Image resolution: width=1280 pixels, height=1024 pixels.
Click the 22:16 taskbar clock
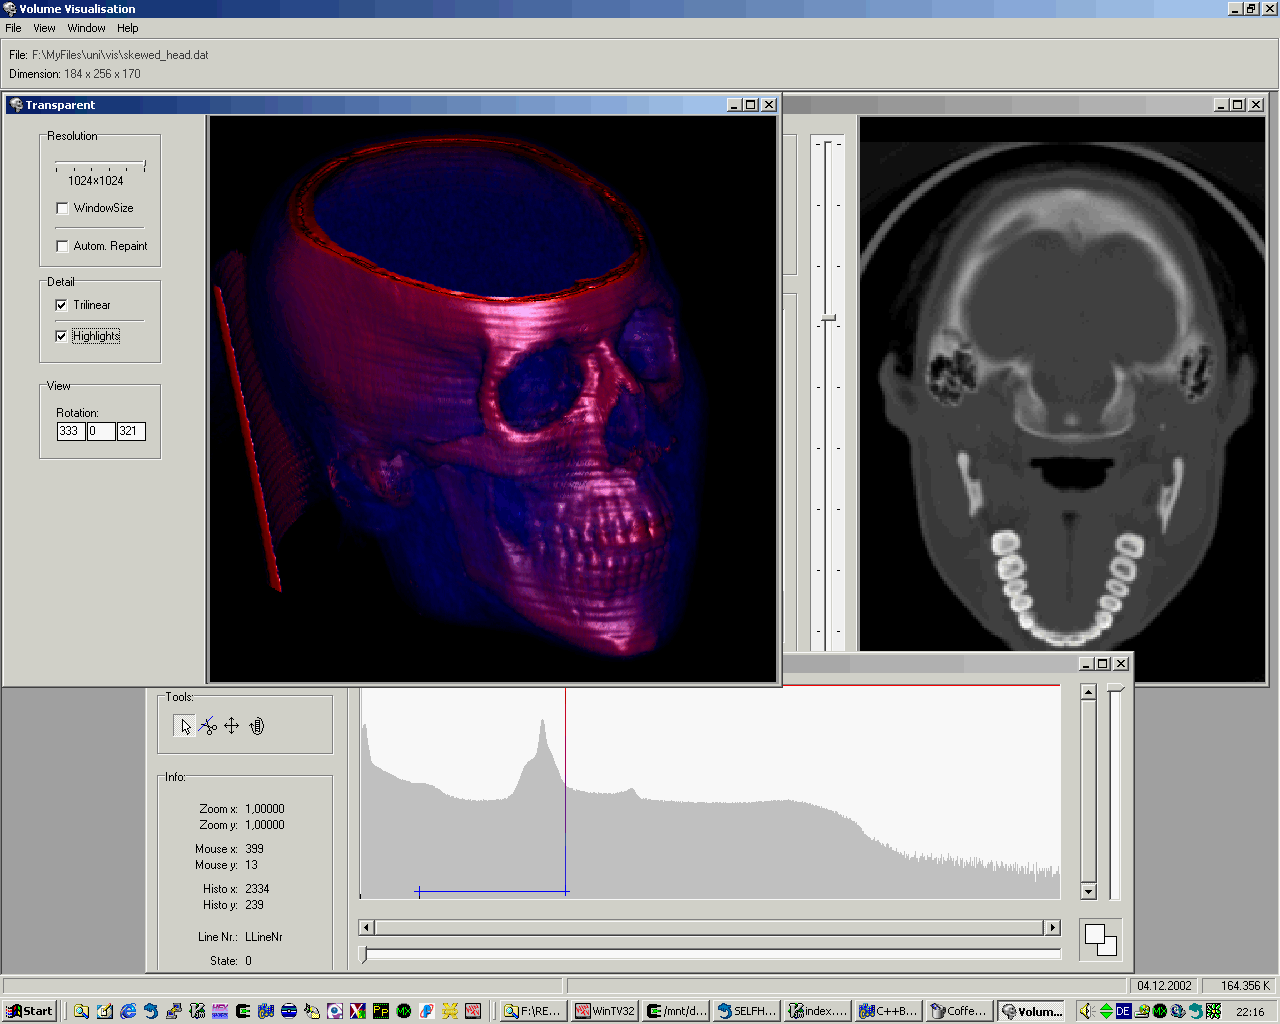tap(1250, 1011)
